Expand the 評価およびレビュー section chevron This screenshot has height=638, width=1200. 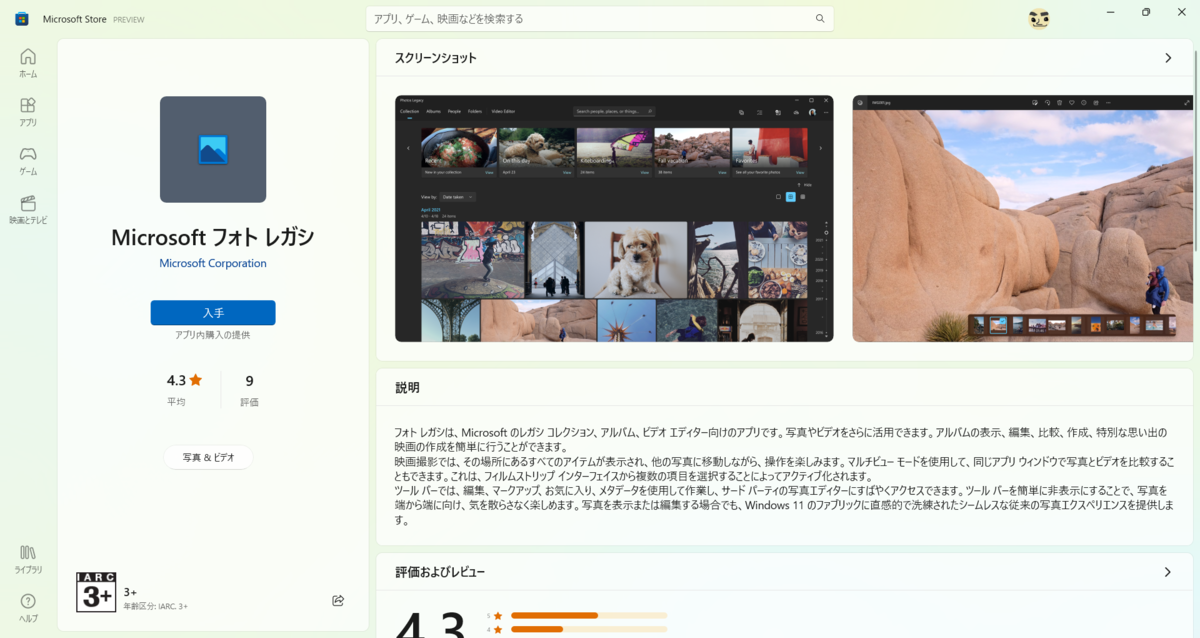pos(1168,572)
